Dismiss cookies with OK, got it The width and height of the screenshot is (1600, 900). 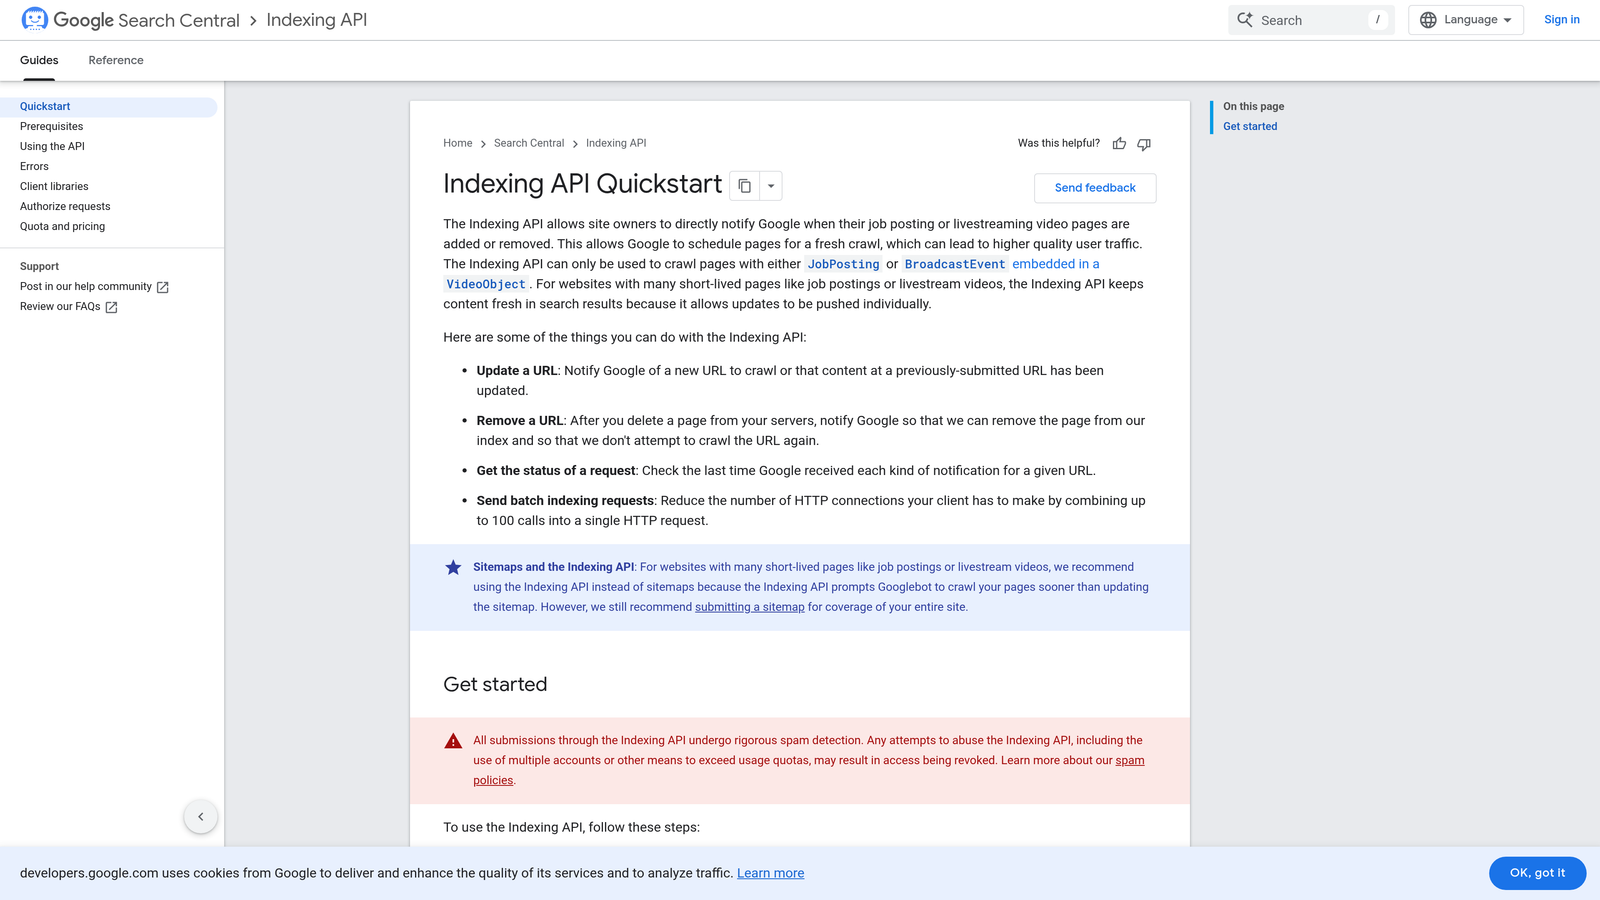[1537, 872]
